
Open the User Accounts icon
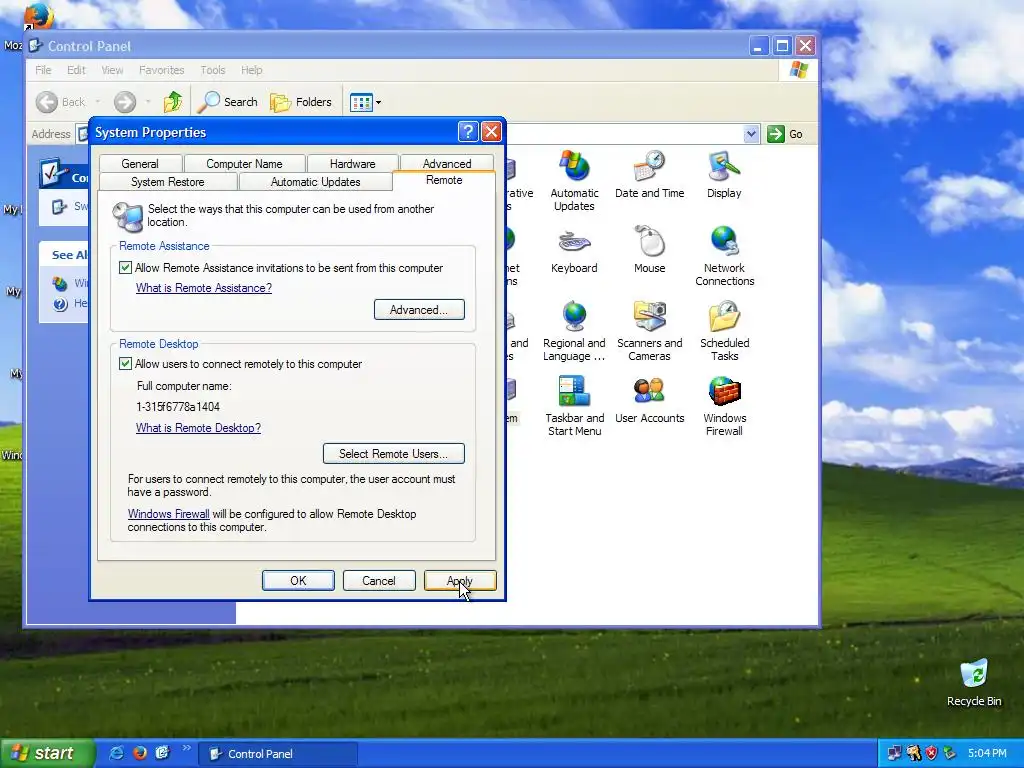coord(649,400)
